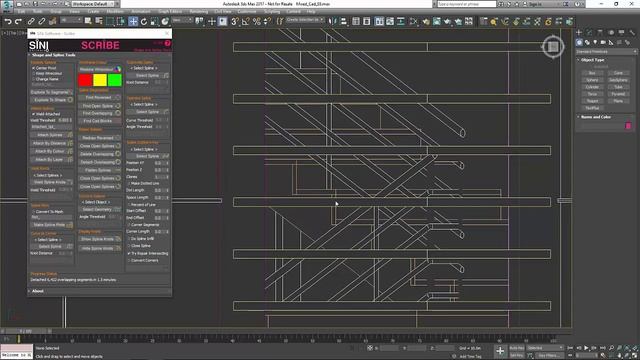The height and width of the screenshot is (360, 640).
Task: Activate the Select and Rotate tool
Action: coord(144,21)
